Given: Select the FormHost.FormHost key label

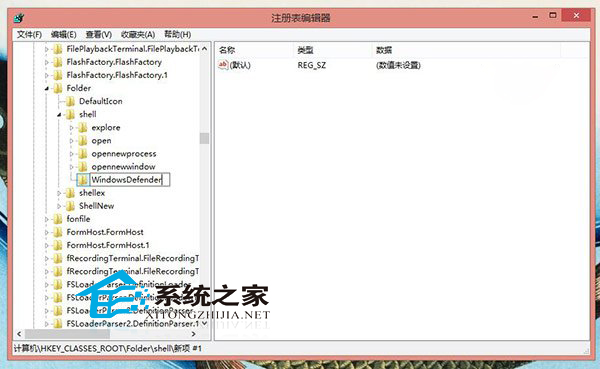Looking at the screenshot, I should (x=105, y=232).
